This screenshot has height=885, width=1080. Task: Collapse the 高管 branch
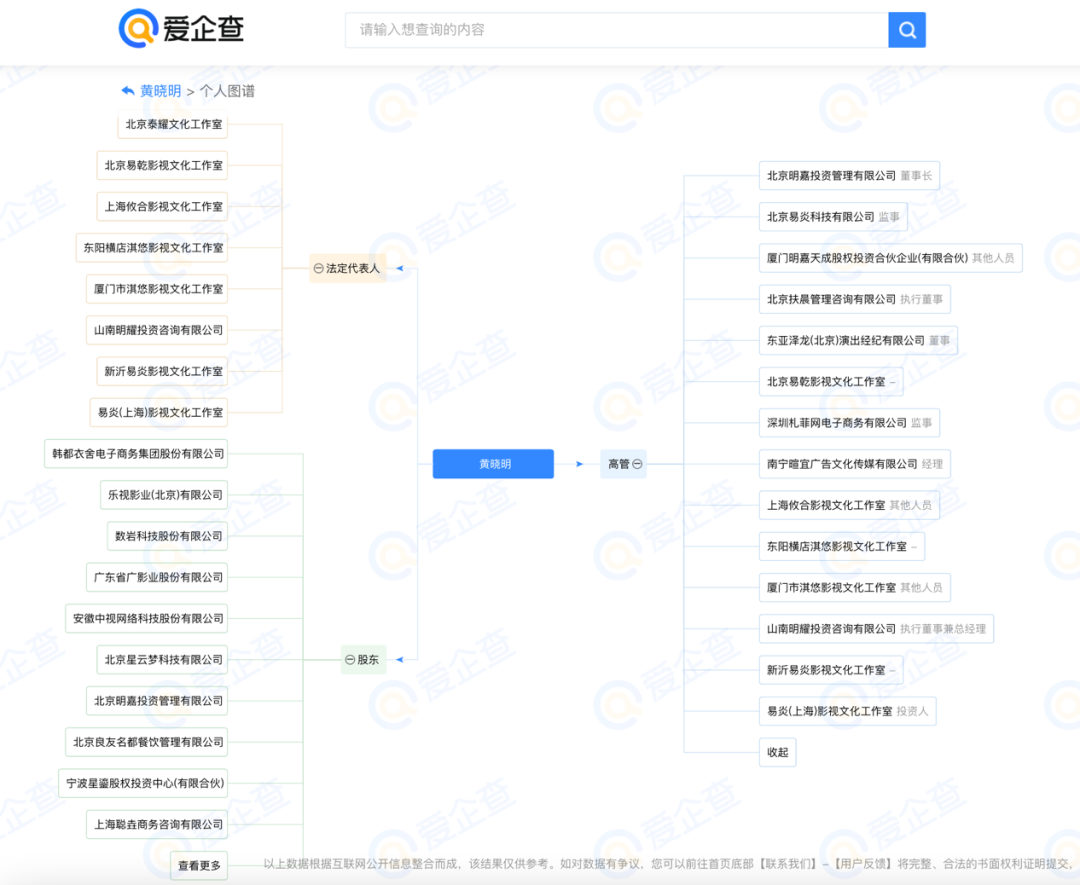(637, 464)
